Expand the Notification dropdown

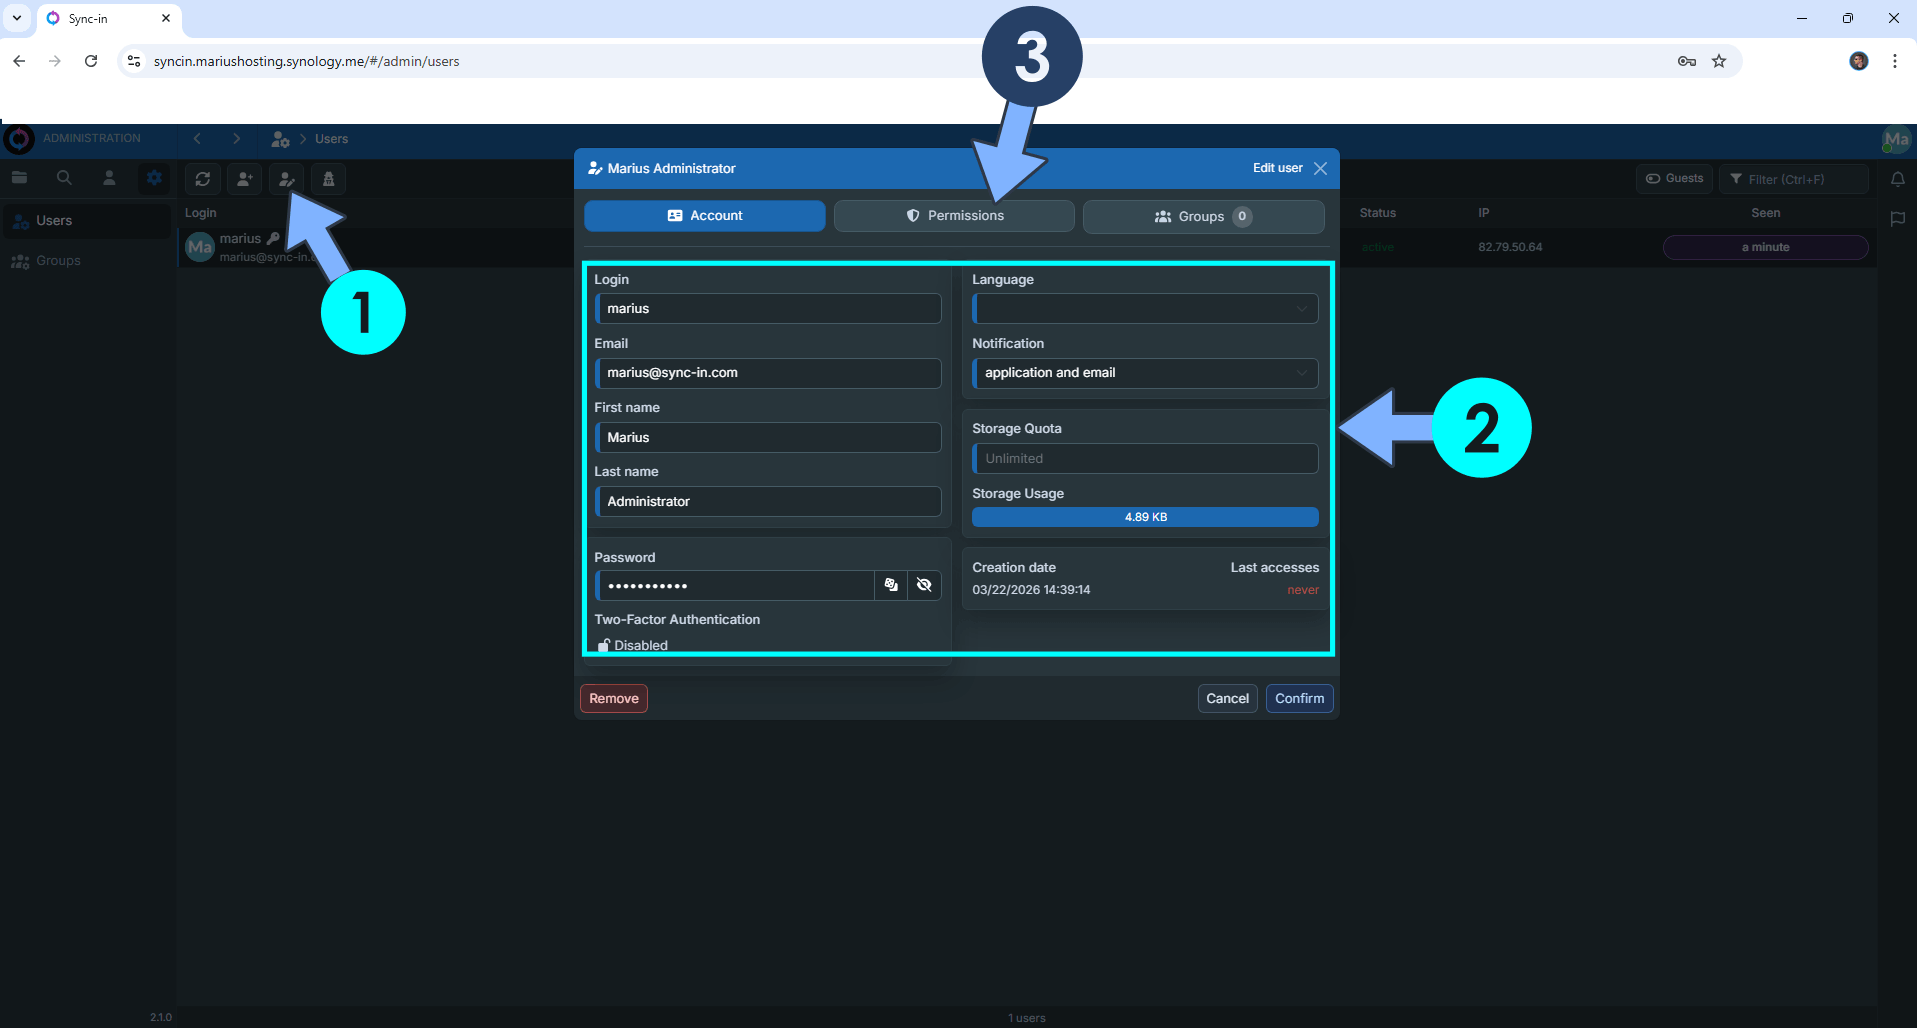[x=1144, y=373]
